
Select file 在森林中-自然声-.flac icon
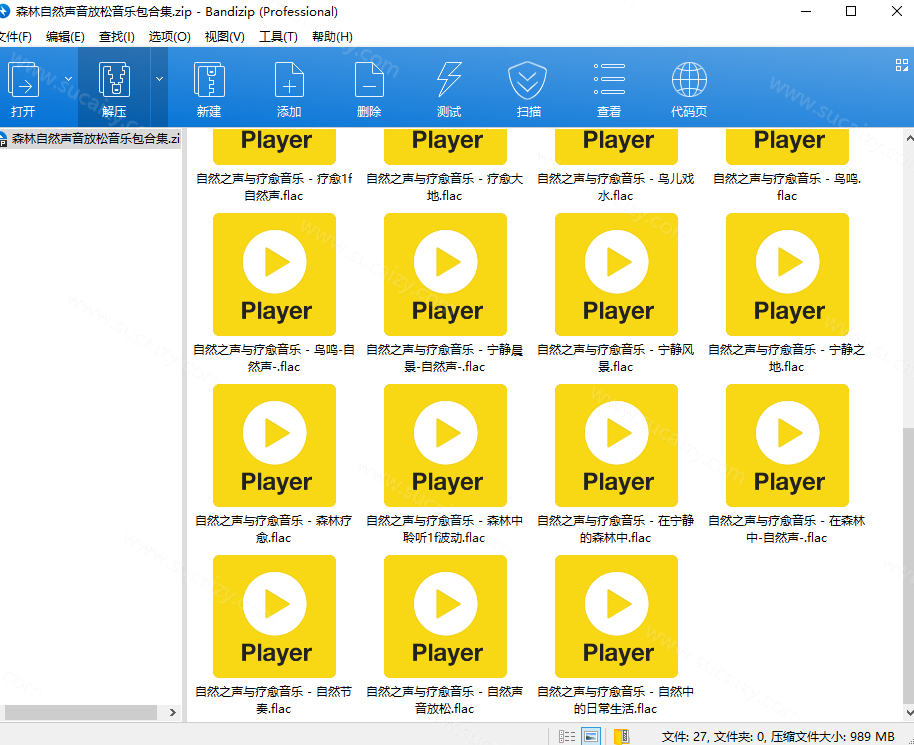point(787,445)
